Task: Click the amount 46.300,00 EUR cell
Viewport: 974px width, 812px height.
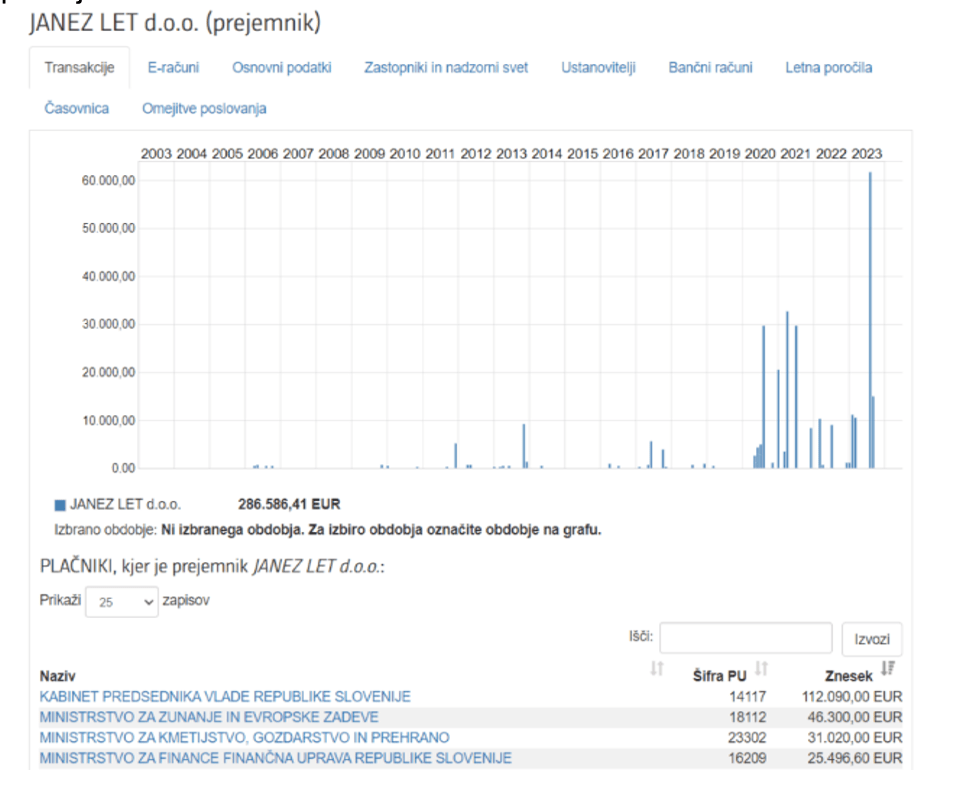Action: pos(855,717)
